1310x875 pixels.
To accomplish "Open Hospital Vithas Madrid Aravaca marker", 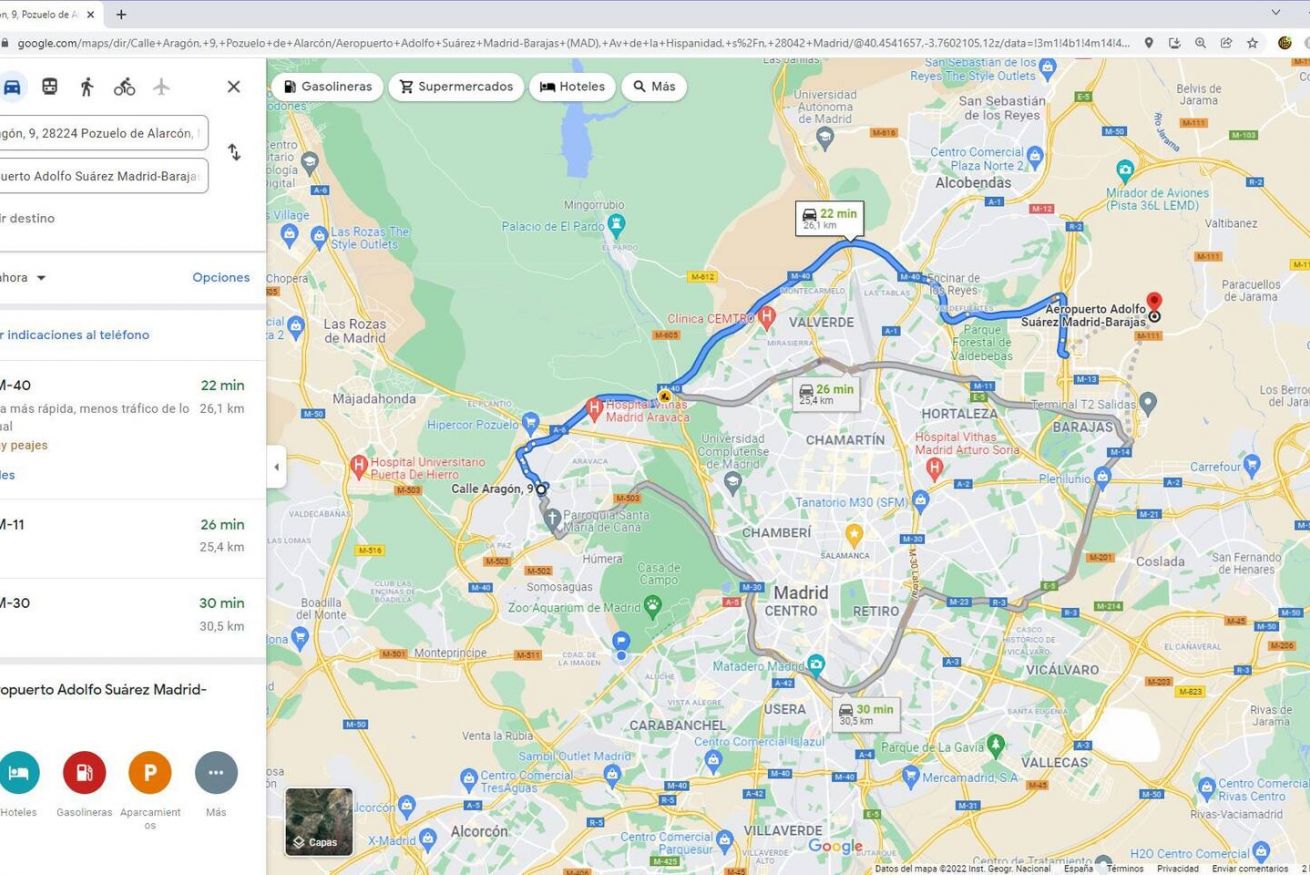I will (594, 407).
